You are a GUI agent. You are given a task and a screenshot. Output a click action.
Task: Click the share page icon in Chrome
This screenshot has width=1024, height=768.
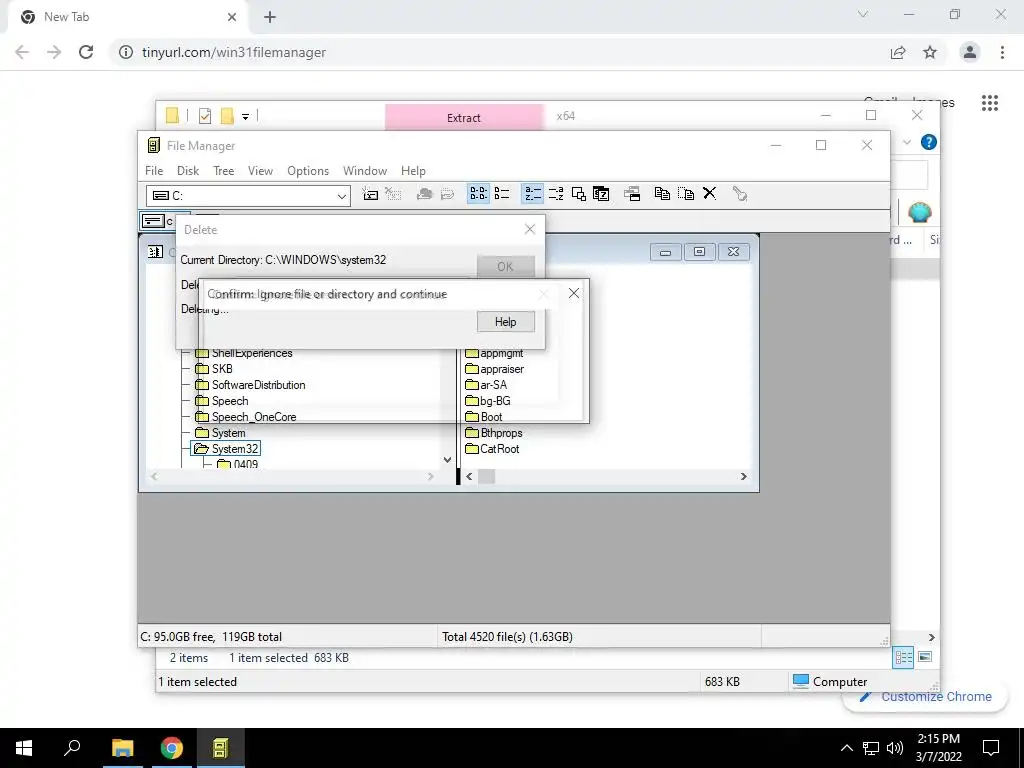pos(898,52)
